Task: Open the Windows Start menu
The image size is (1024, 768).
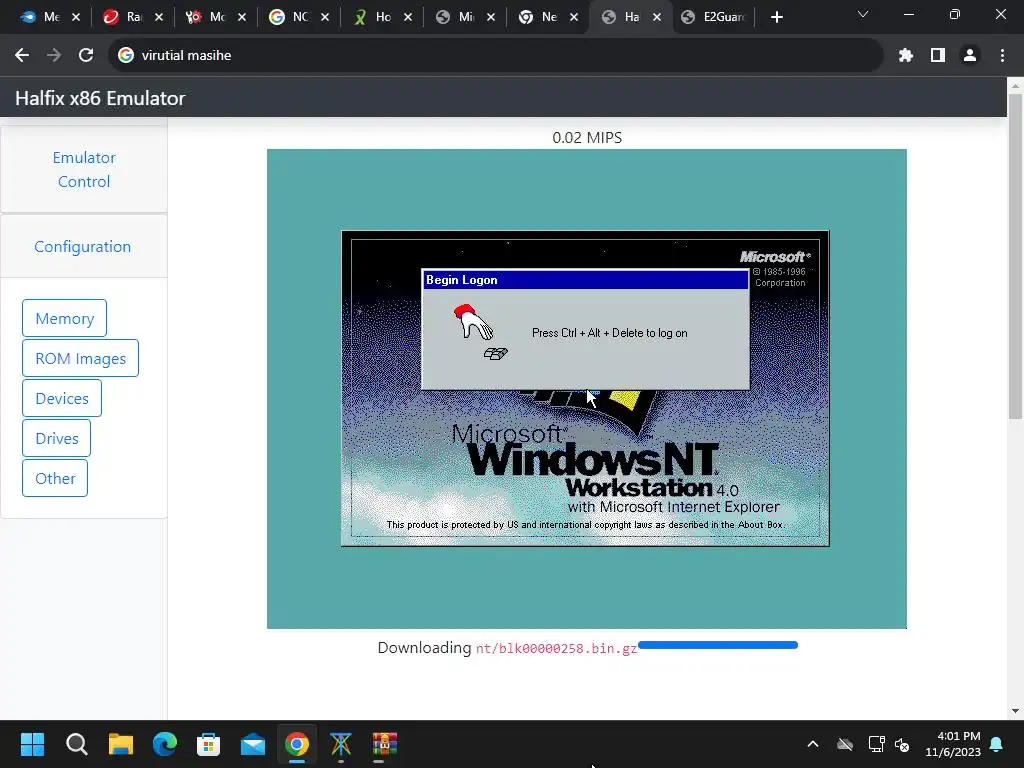Action: (32, 744)
